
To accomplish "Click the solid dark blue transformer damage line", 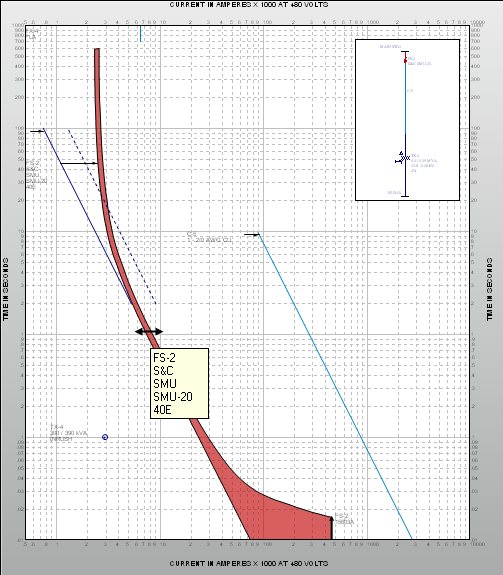I will click(x=88, y=216).
